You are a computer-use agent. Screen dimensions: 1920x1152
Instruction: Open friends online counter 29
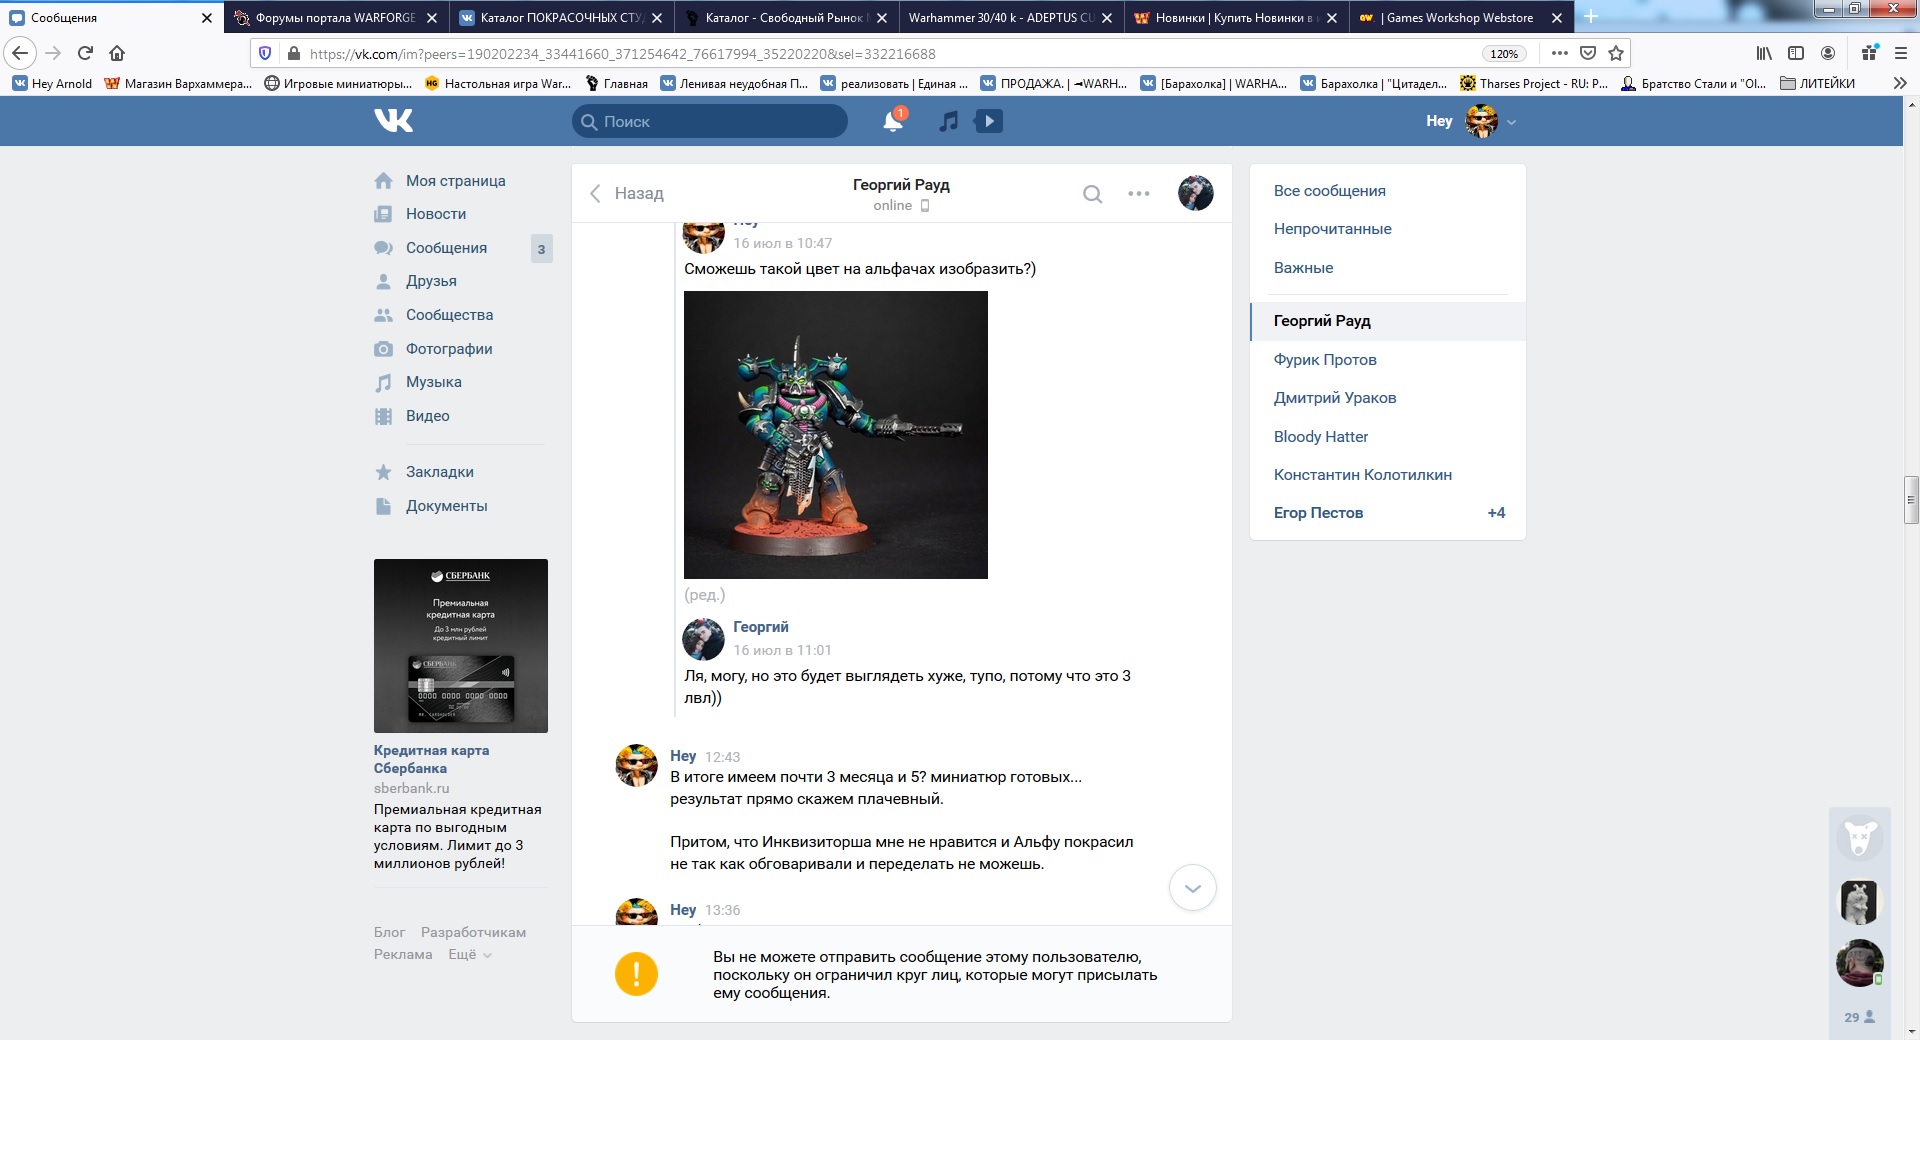click(x=1859, y=1017)
